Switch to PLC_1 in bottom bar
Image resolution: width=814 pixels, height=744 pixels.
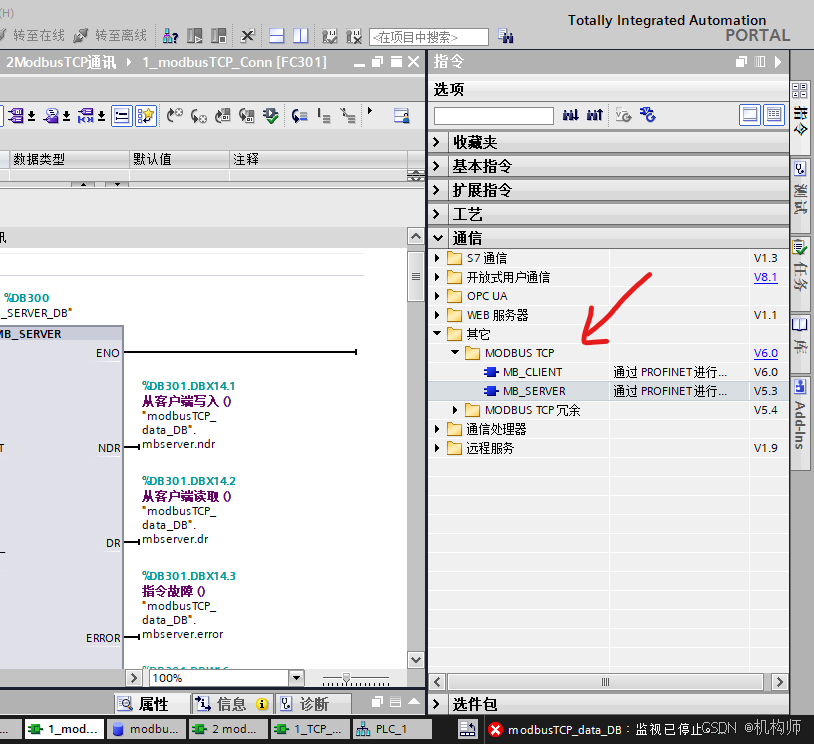point(392,729)
